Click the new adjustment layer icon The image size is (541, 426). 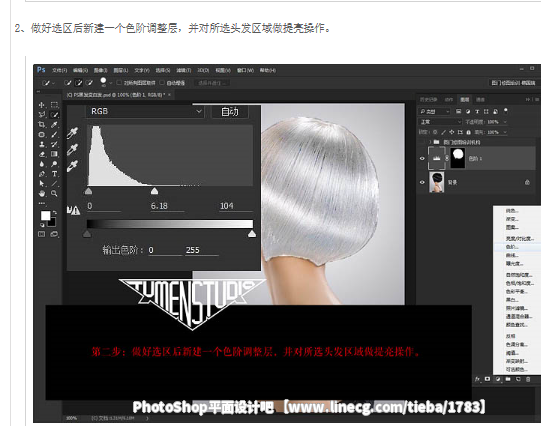pos(498,379)
